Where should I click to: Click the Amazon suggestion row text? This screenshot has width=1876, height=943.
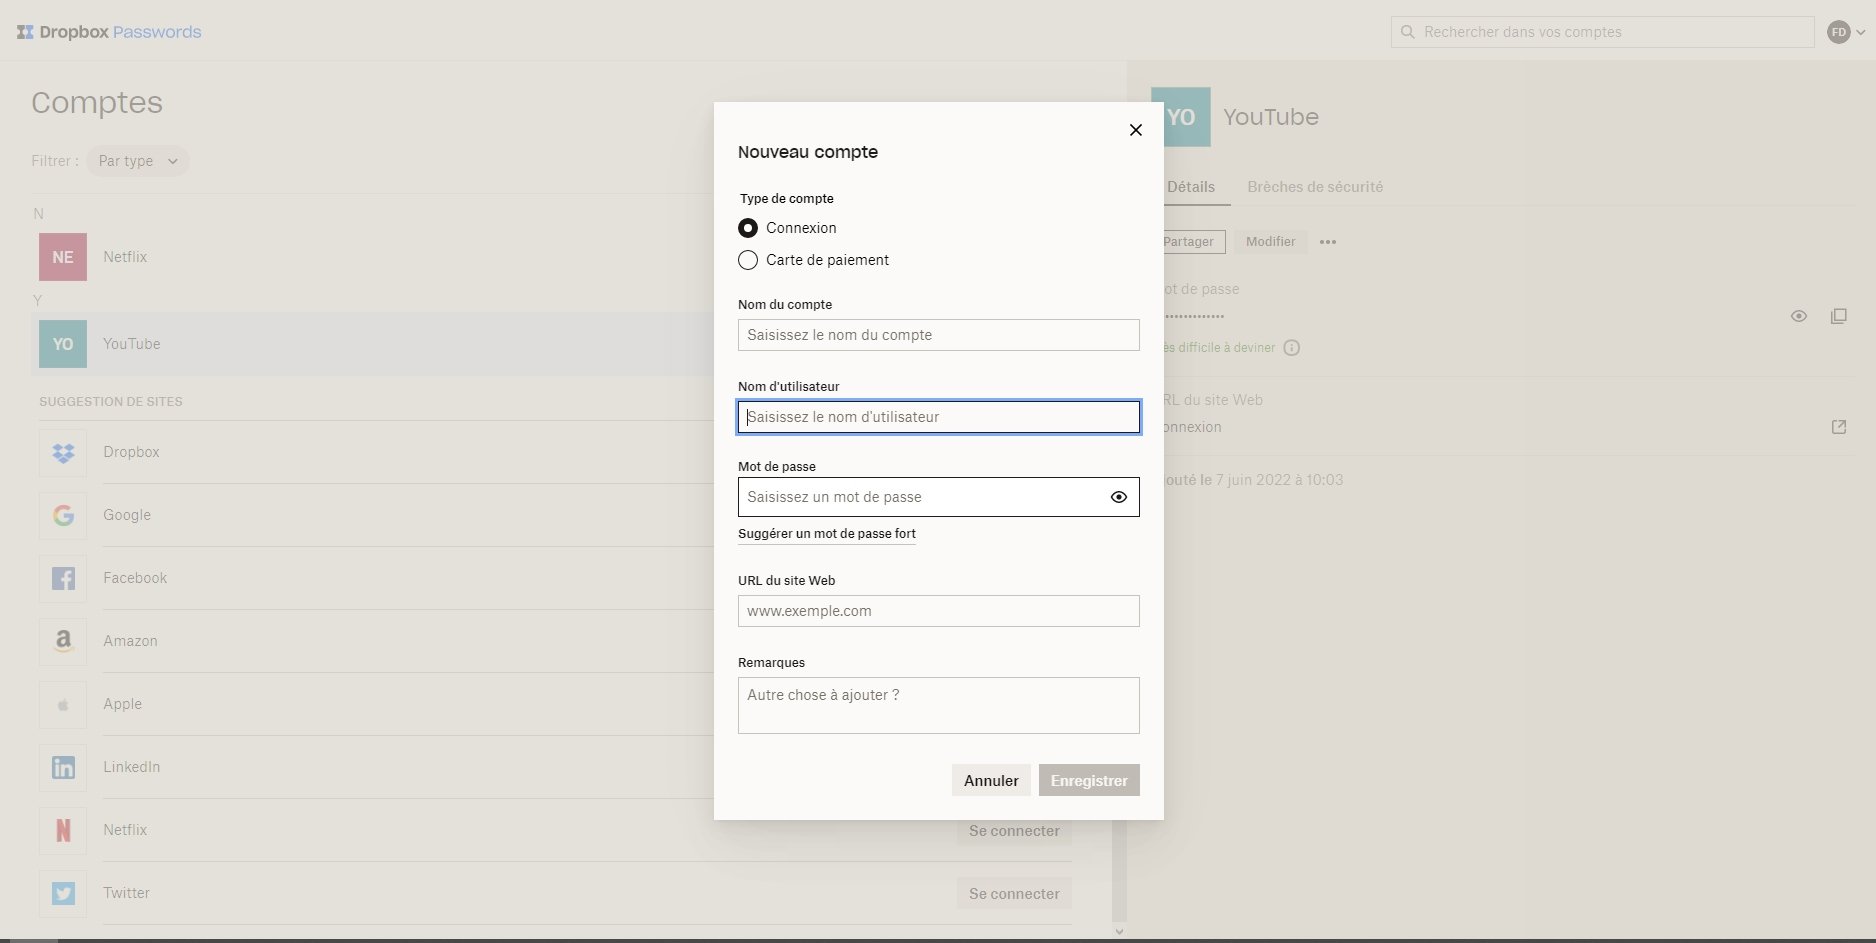click(130, 641)
